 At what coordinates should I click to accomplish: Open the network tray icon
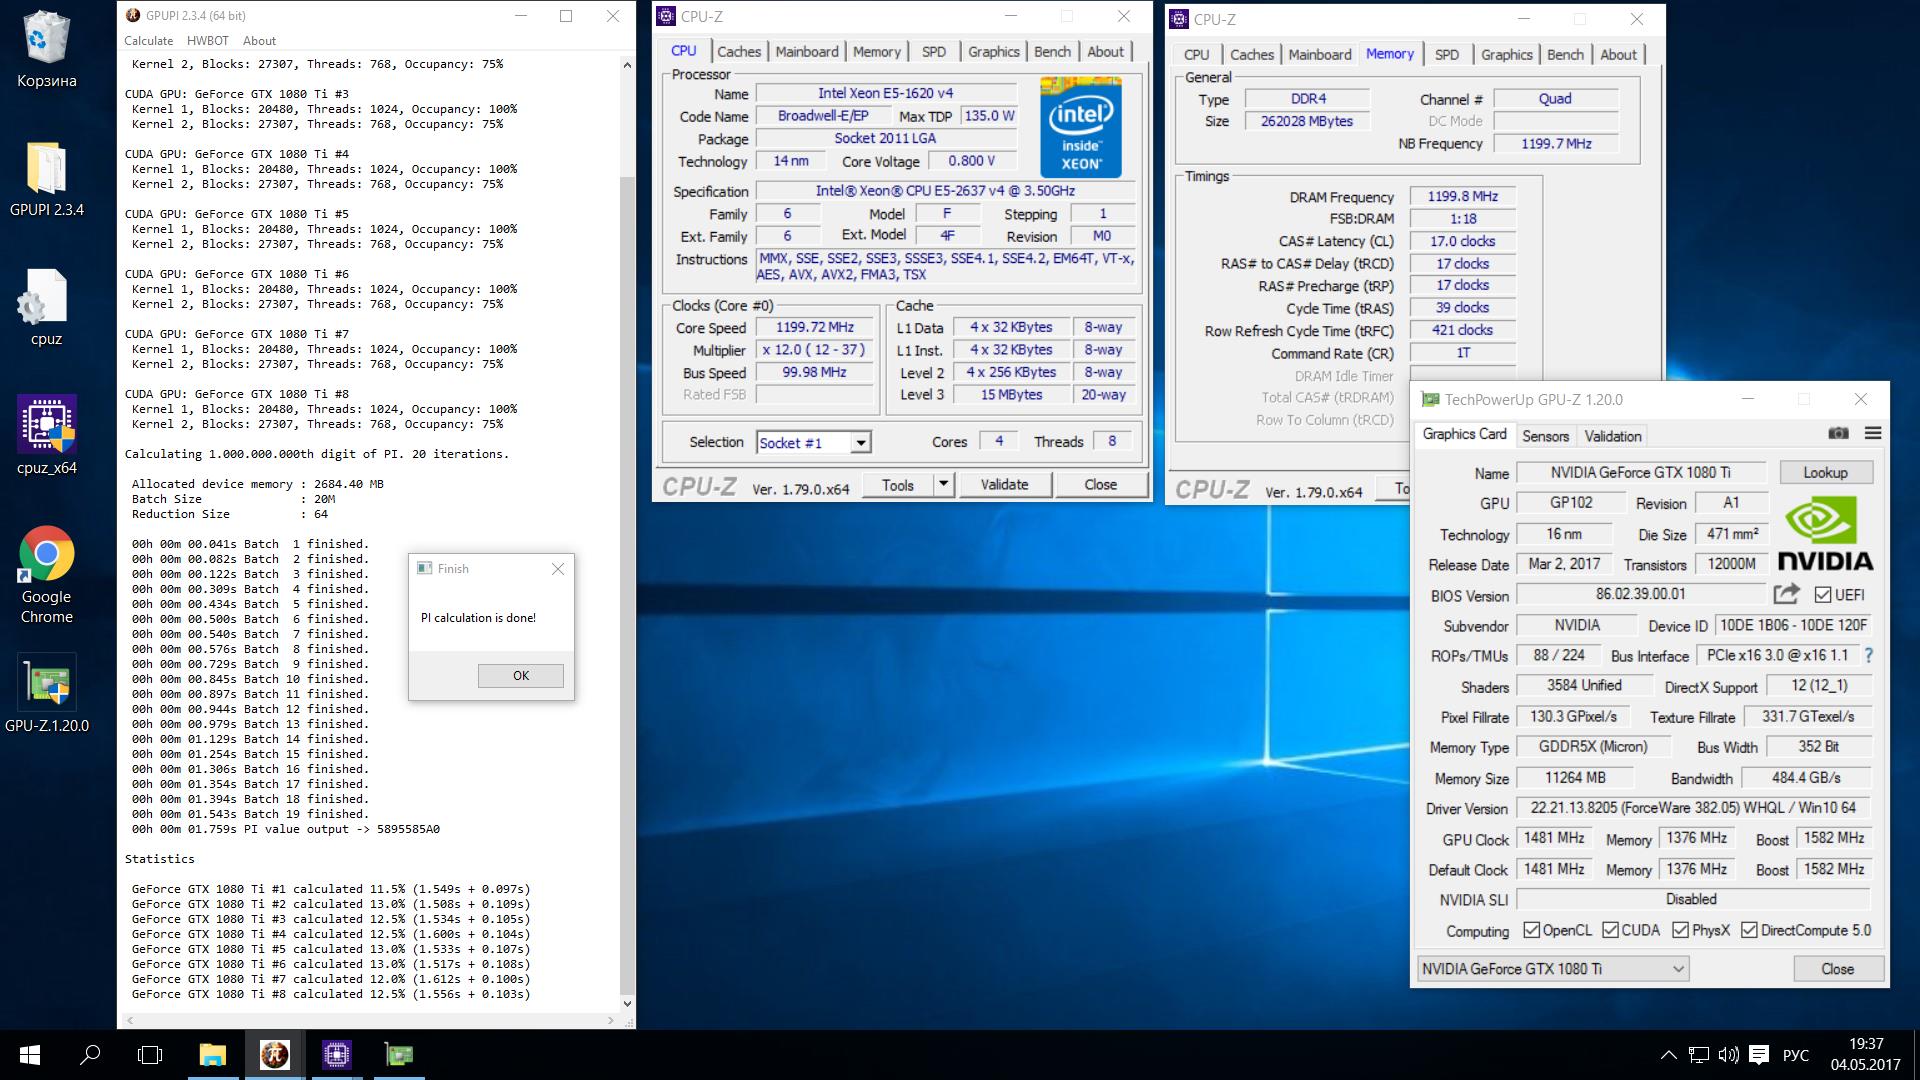(1698, 1055)
